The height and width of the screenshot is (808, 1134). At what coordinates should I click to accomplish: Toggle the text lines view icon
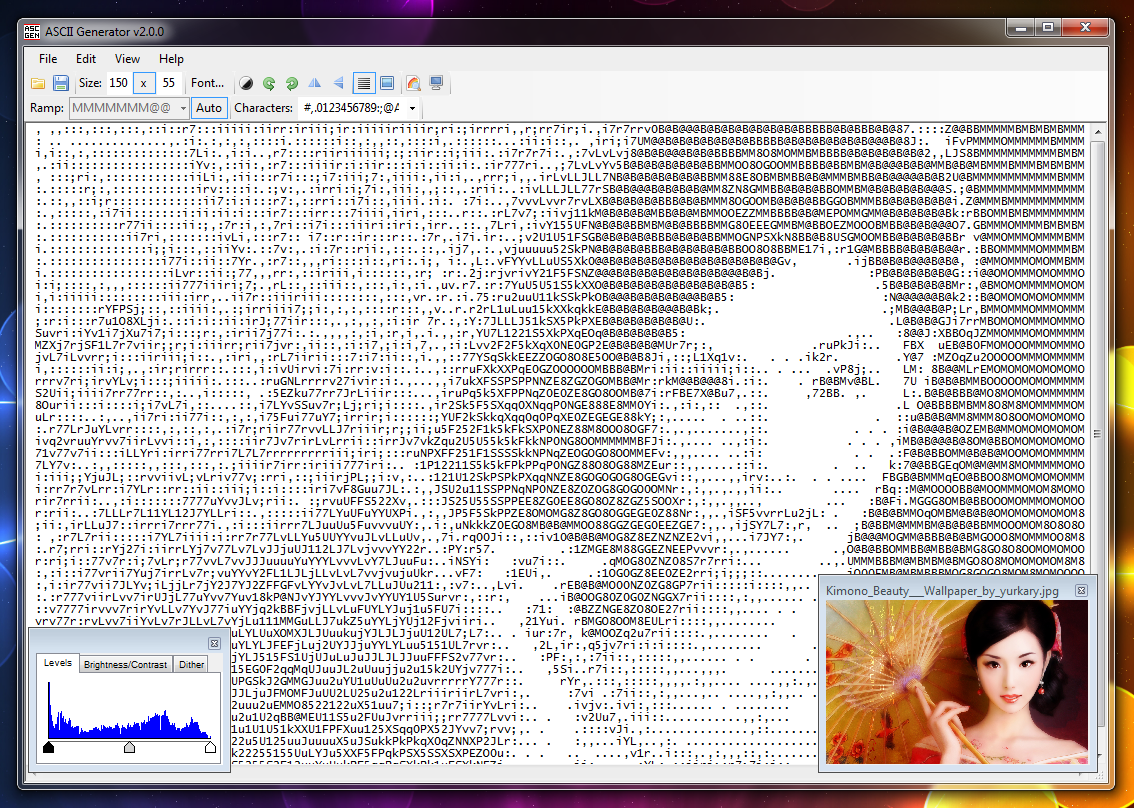click(x=364, y=83)
